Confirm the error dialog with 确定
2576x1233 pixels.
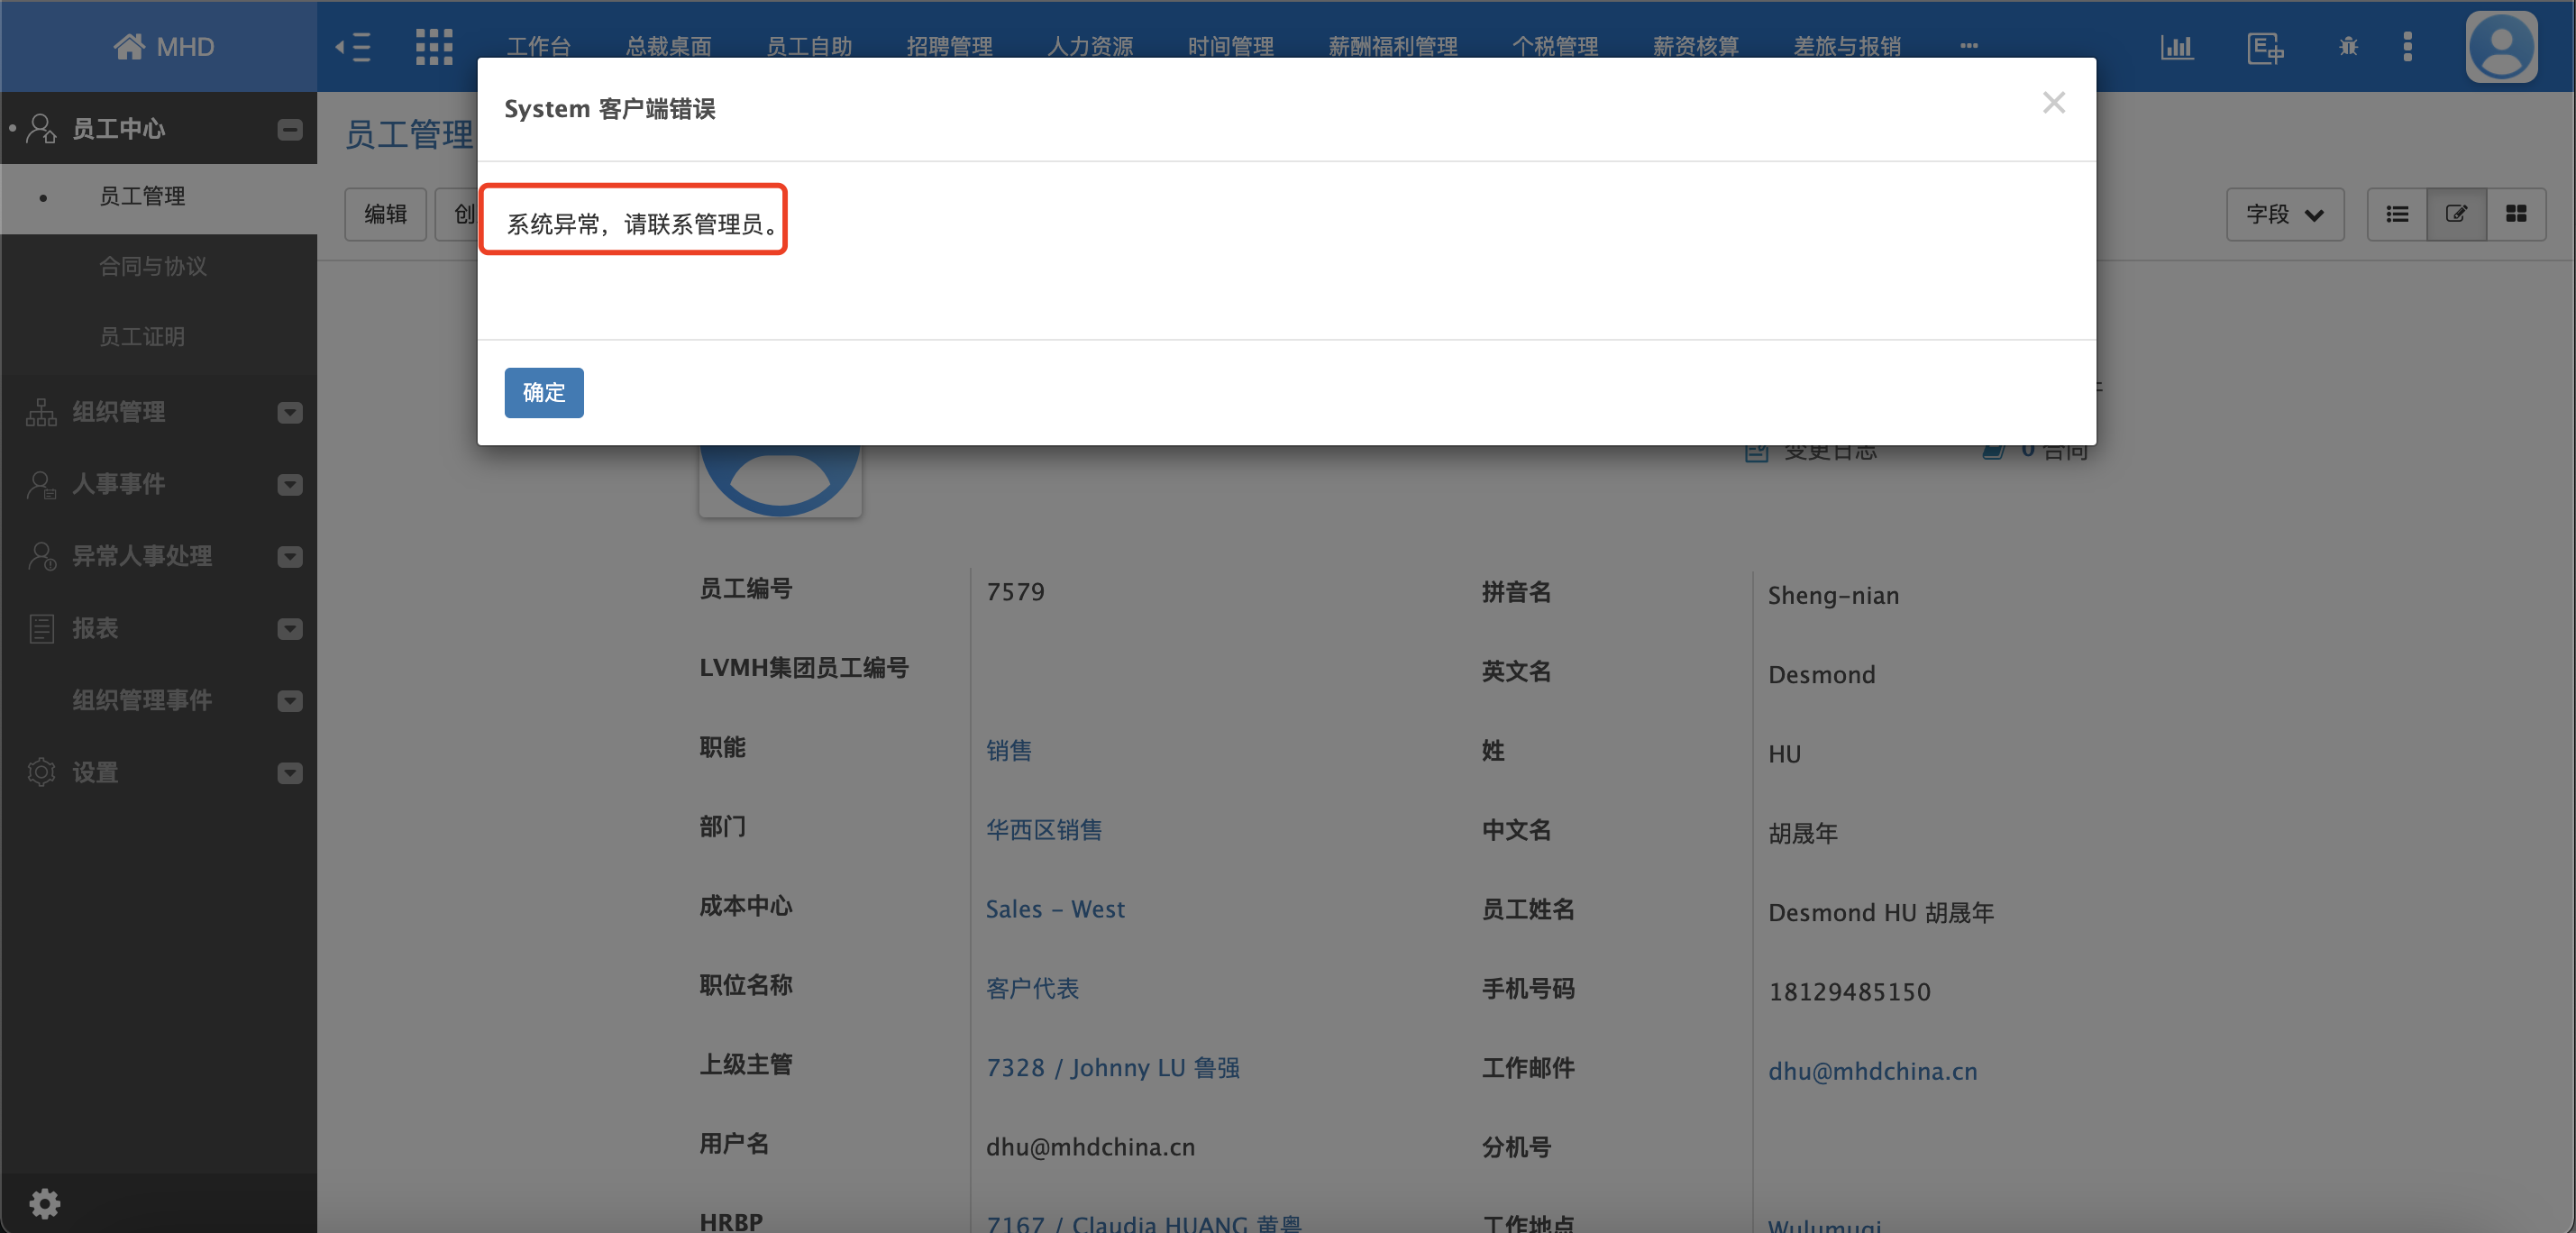point(543,393)
